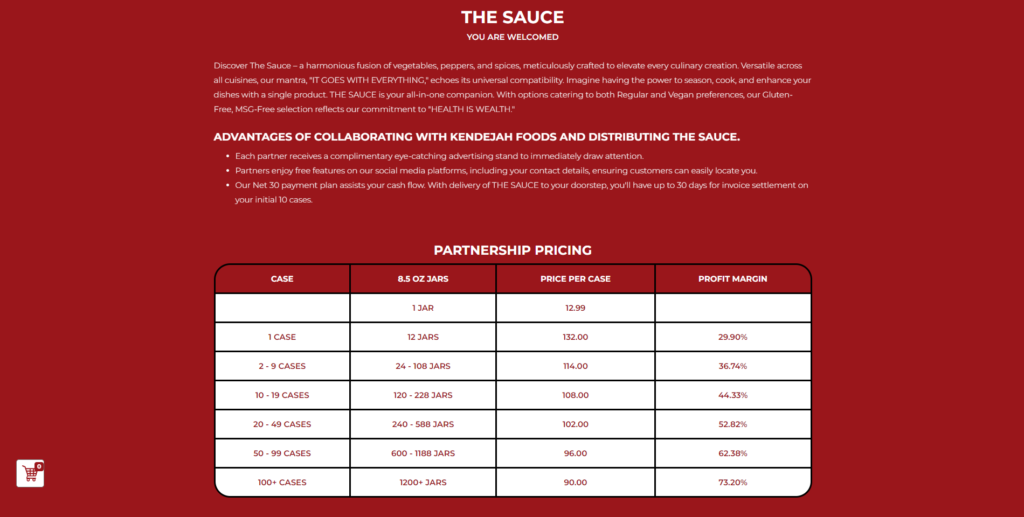Click the 73.20% profit margin cell
The height and width of the screenshot is (517, 1024).
click(x=732, y=482)
